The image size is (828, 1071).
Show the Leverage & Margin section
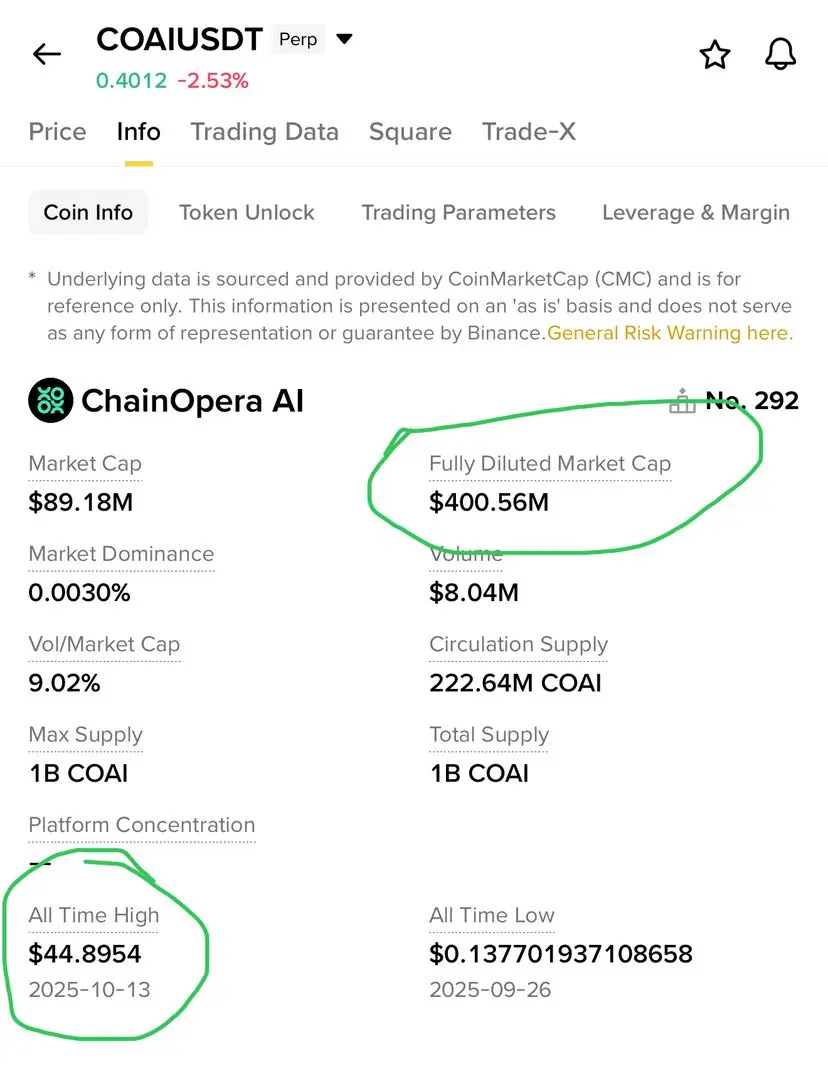[696, 212]
